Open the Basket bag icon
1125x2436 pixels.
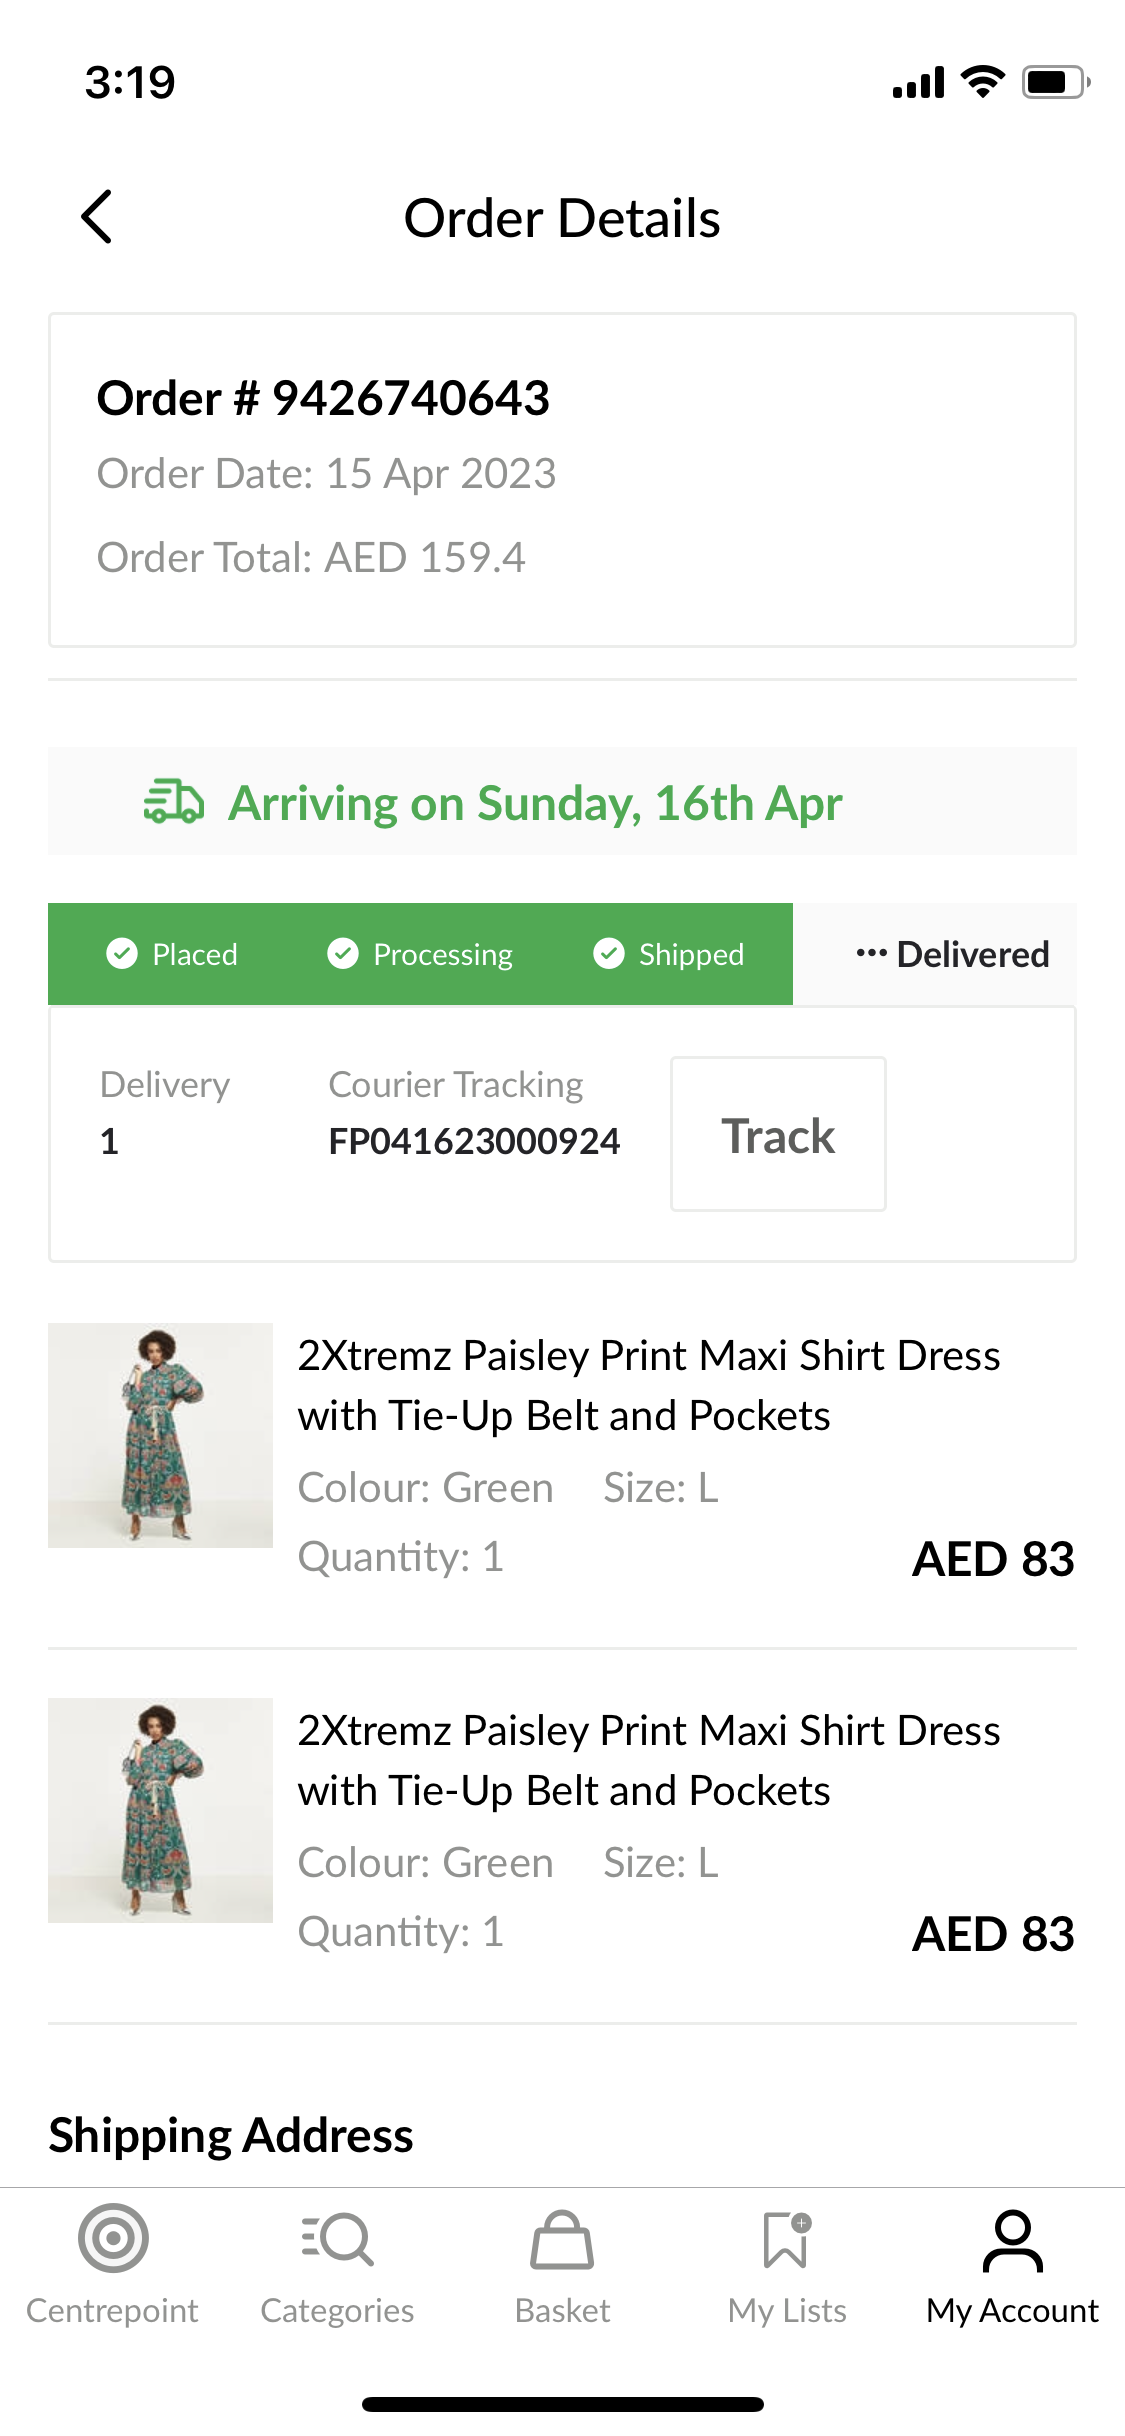562,2240
